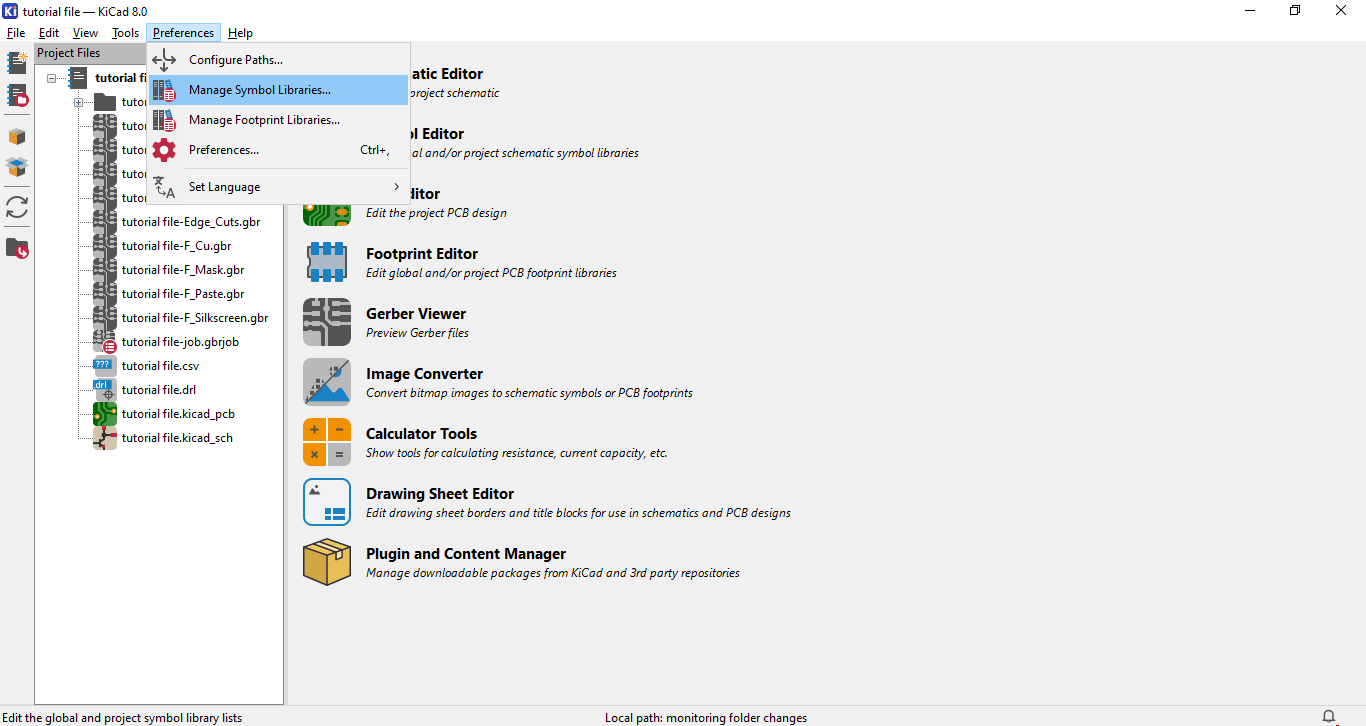
Task: Click the job.gbrjob file's icon
Action: [105, 342]
